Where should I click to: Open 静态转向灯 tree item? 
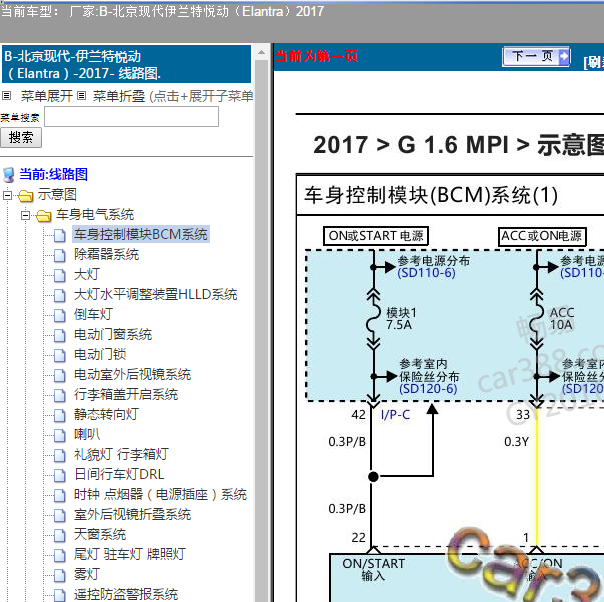point(106,414)
